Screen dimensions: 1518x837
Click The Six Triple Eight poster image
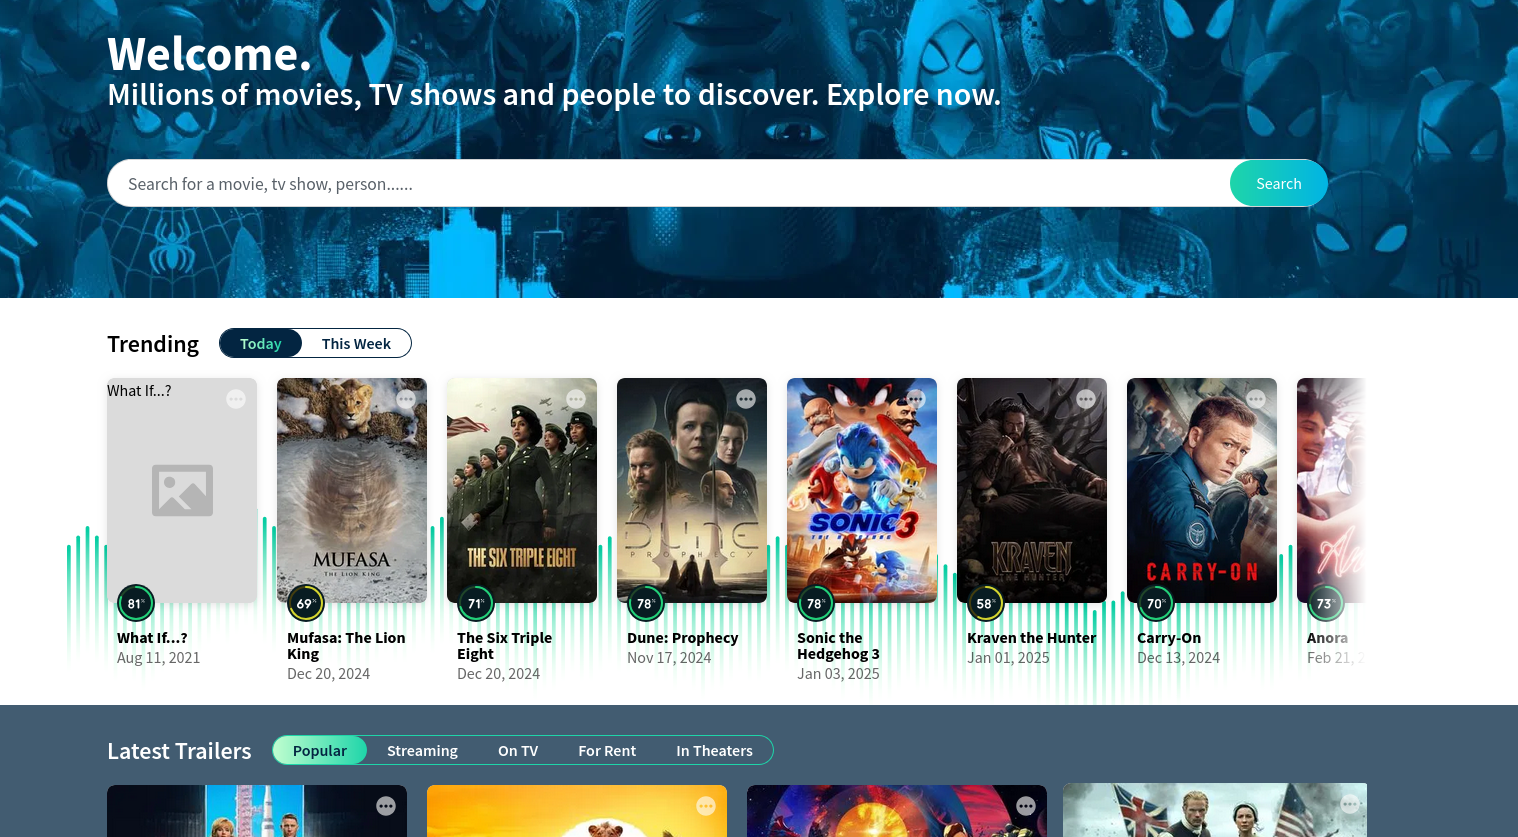522,490
